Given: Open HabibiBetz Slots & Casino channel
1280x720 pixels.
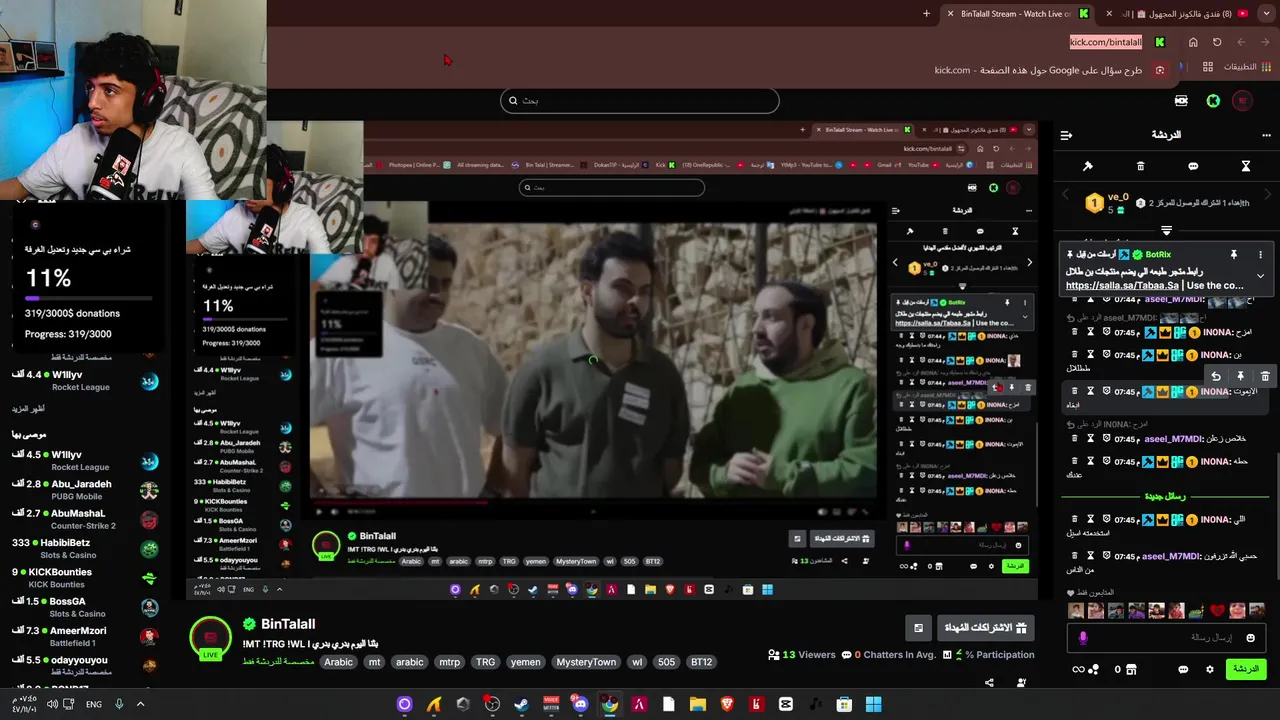Looking at the screenshot, I should 85,548.
